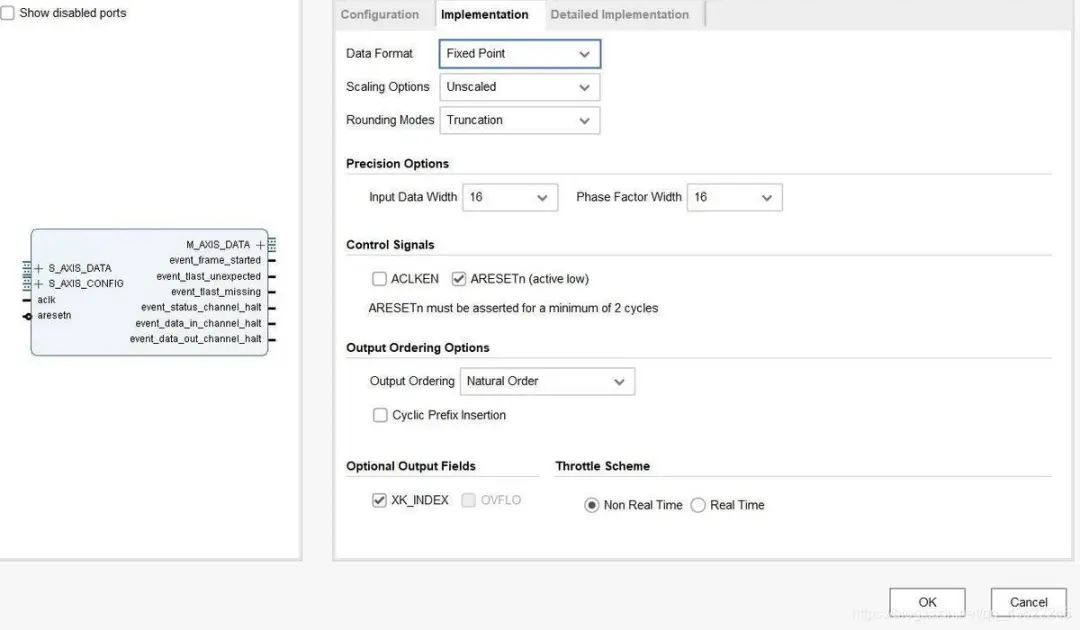Expand the S_AXIS_CONFIG port plus icon
1080x630 pixels.
(39, 283)
